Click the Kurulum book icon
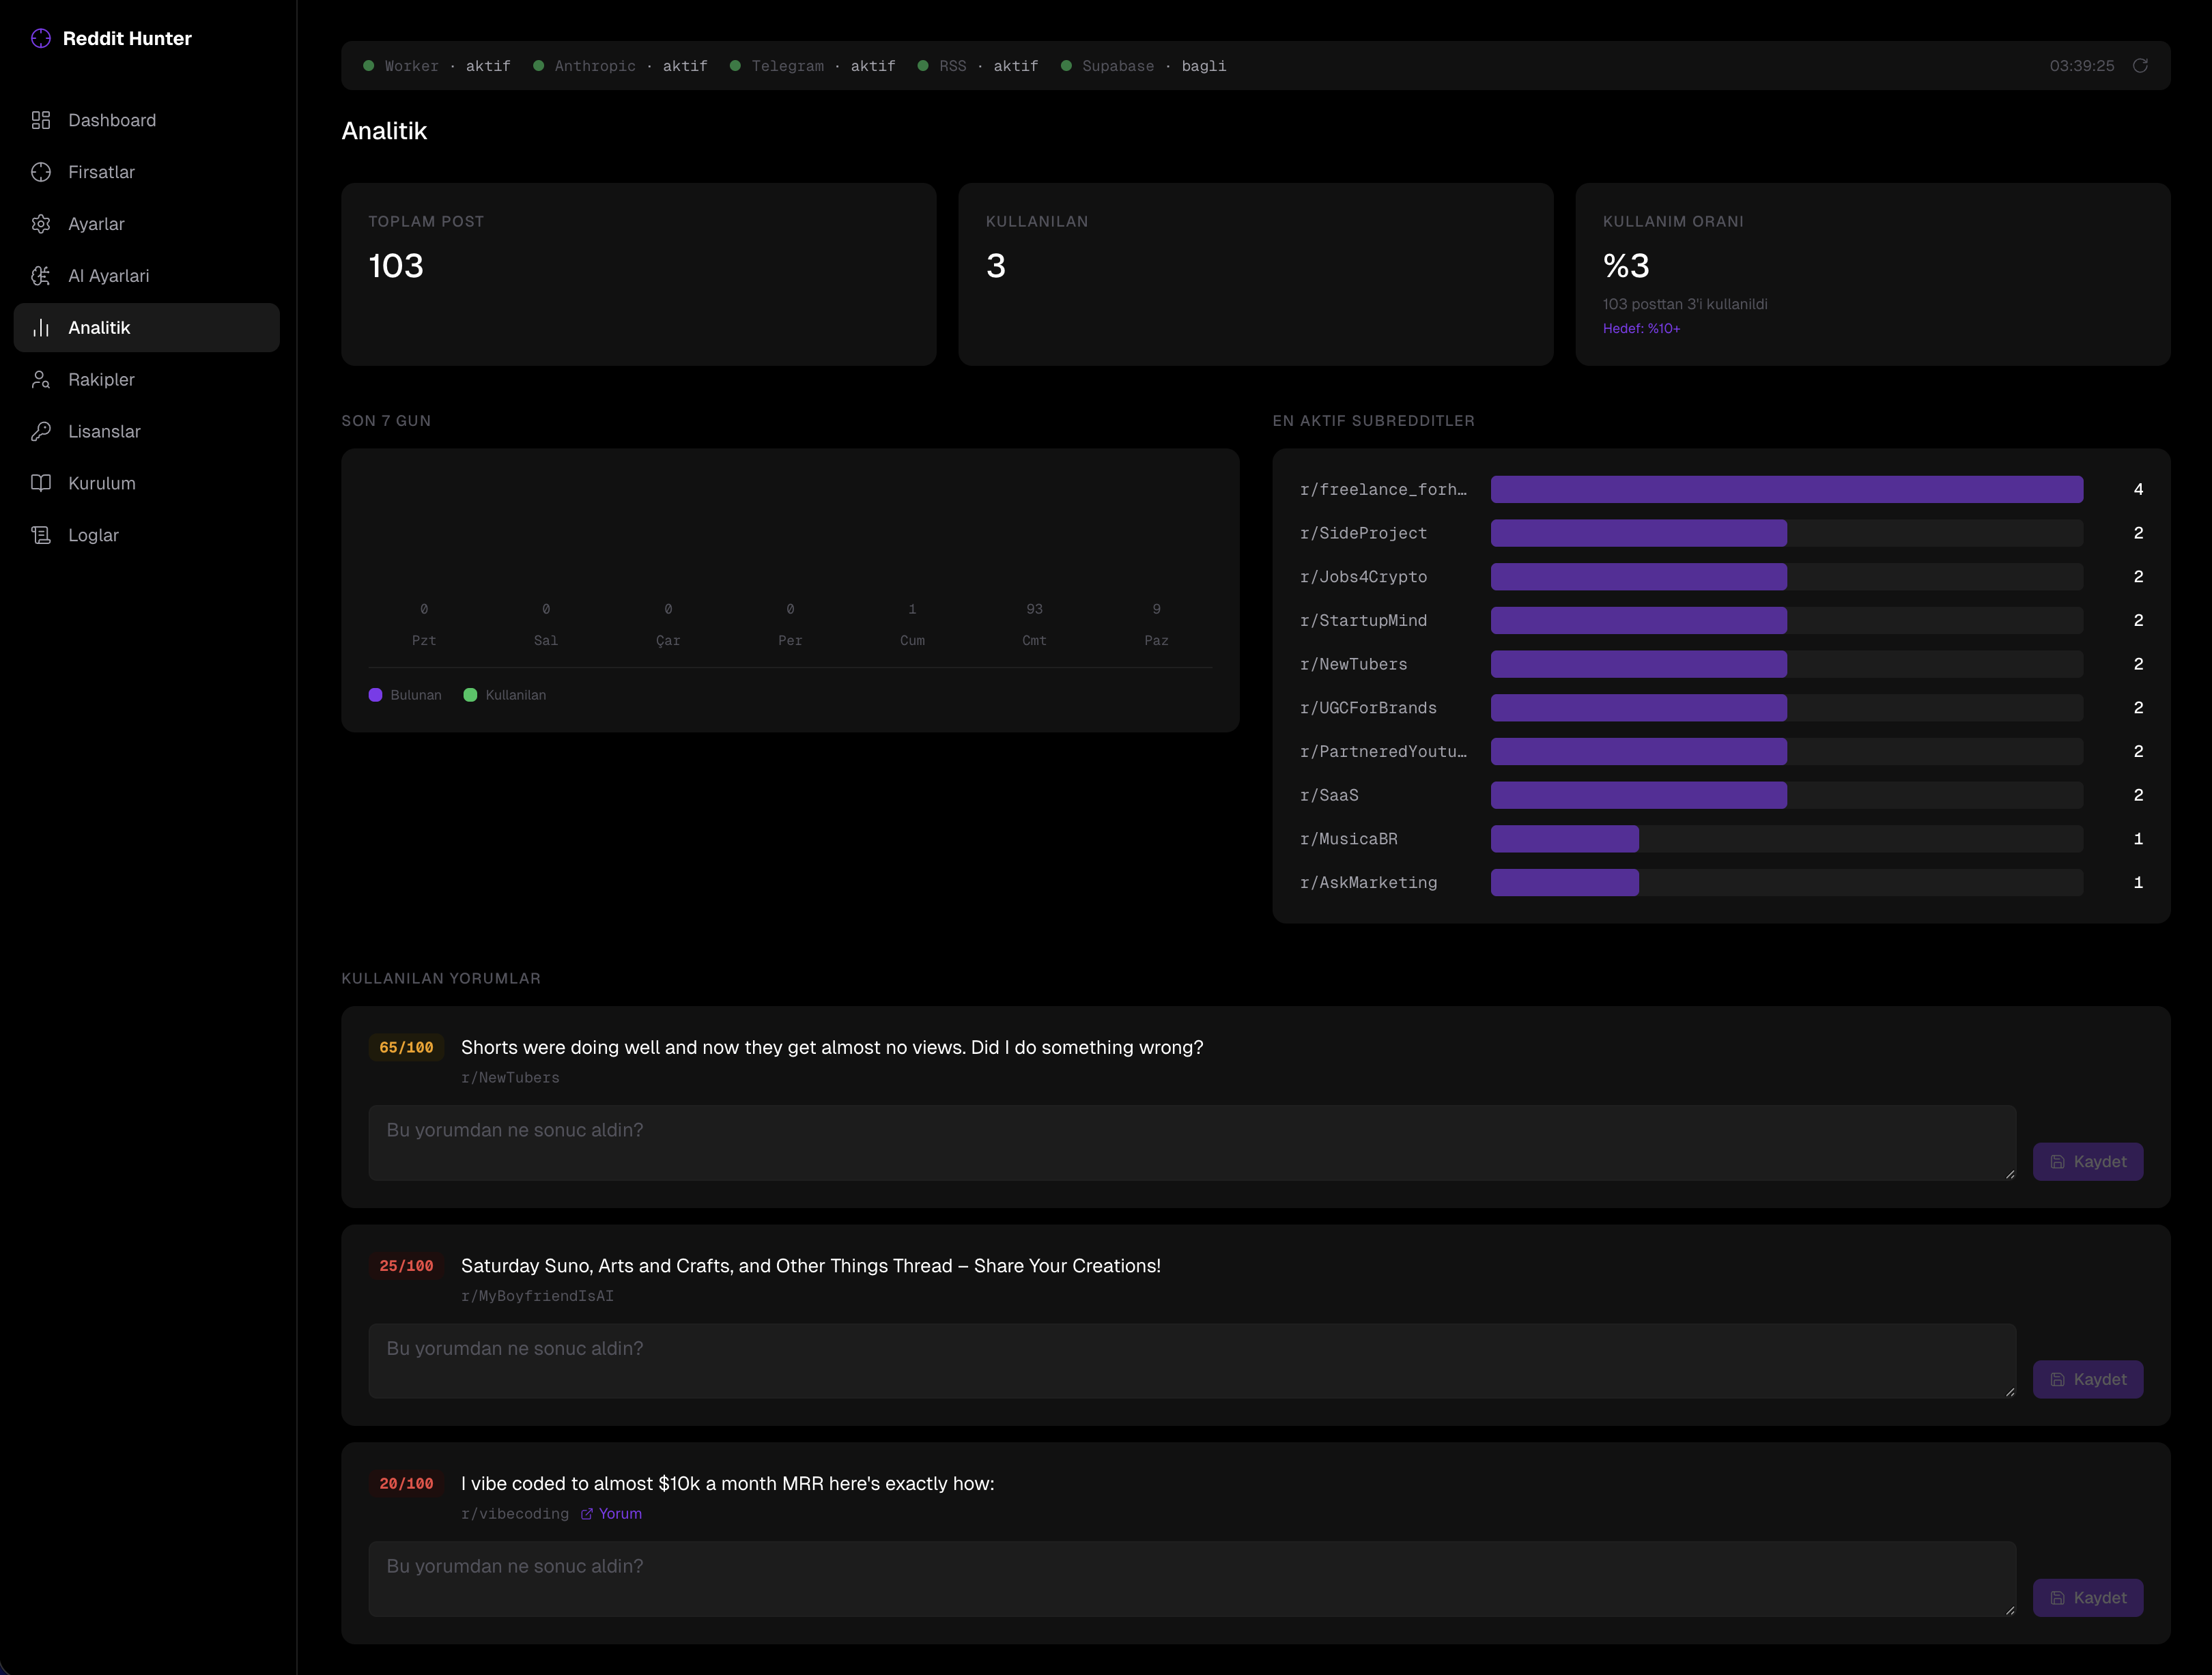This screenshot has height=1675, width=2212. click(41, 483)
